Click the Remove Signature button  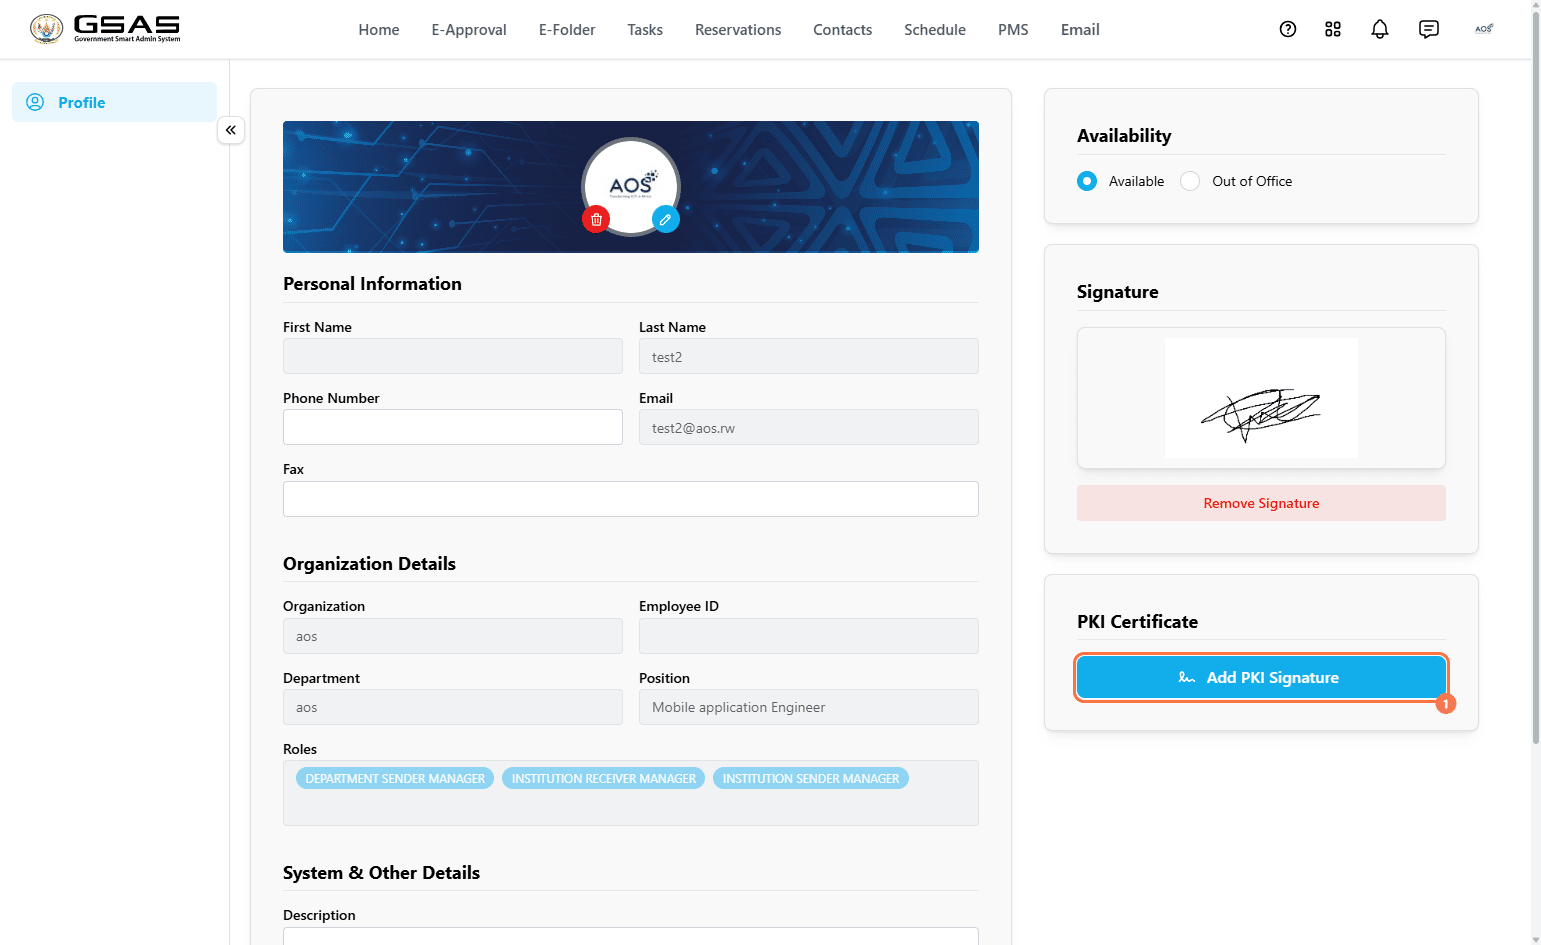pos(1261,503)
